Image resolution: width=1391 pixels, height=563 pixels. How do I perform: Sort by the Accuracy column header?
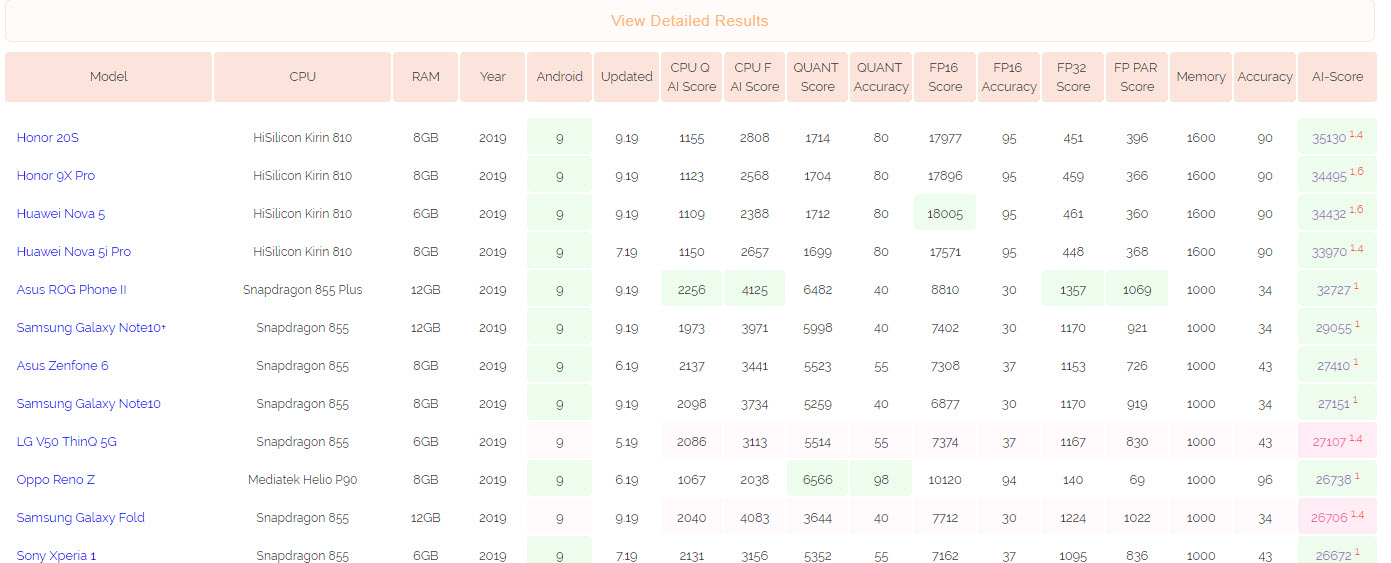(x=1265, y=77)
